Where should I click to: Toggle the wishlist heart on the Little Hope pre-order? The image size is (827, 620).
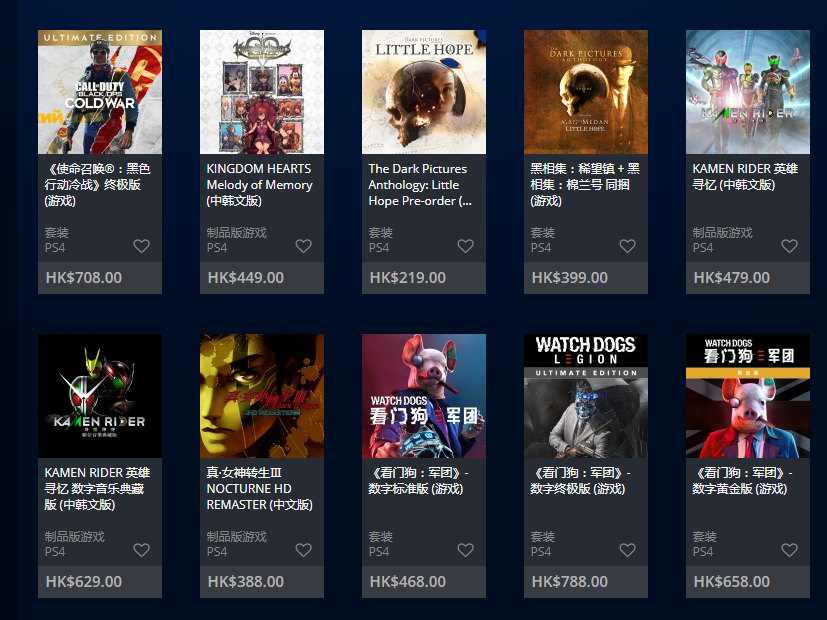[465, 246]
